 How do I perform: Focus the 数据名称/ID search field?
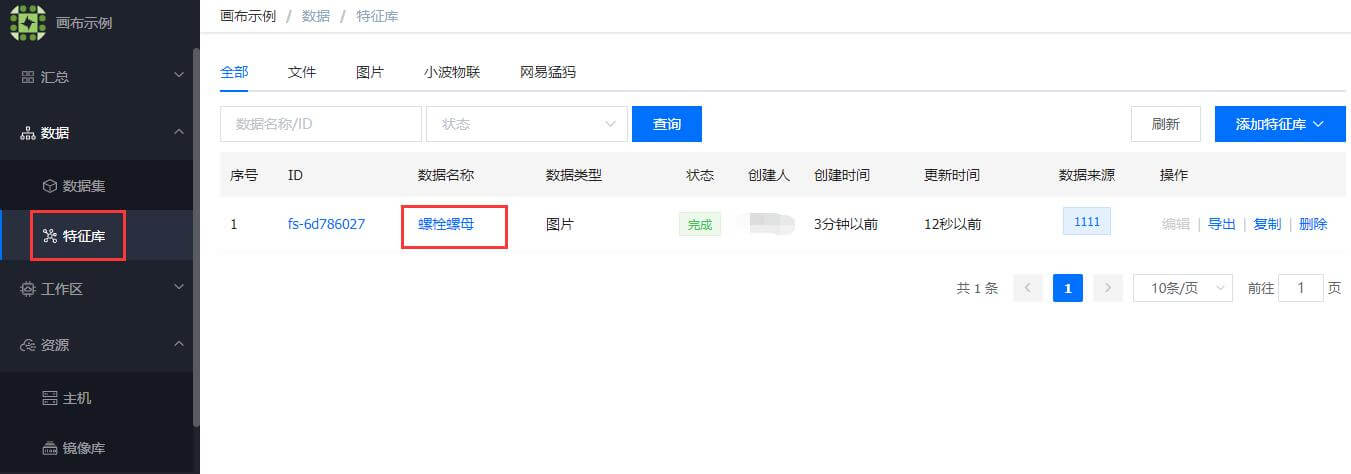pos(321,124)
